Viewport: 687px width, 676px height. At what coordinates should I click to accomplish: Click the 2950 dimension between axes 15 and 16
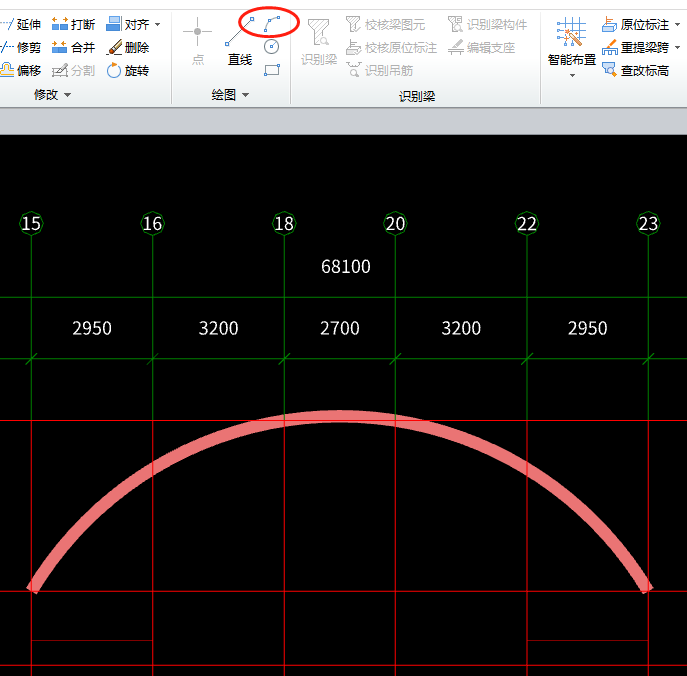click(92, 328)
